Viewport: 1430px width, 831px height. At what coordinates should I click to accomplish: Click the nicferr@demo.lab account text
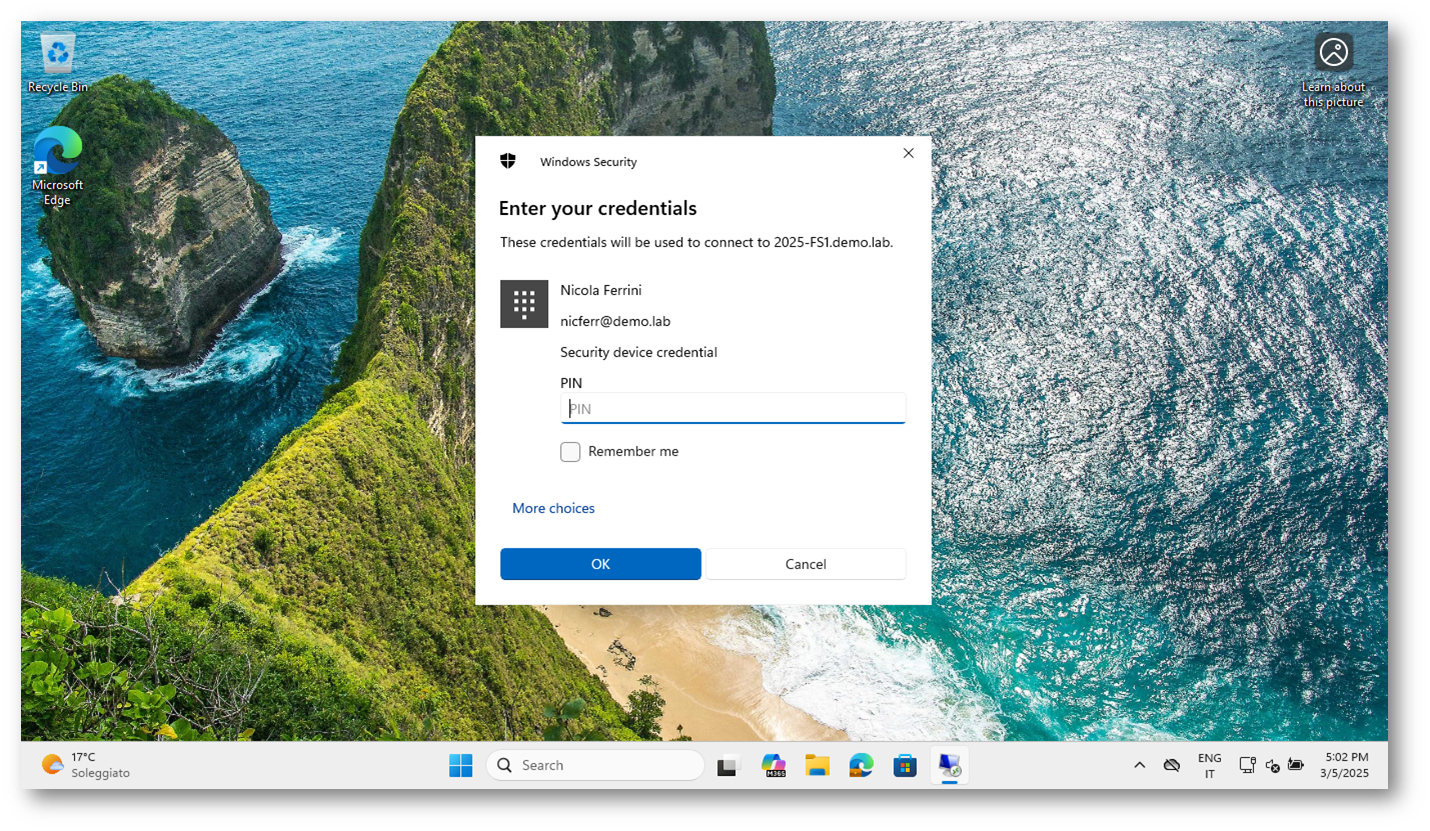[615, 321]
